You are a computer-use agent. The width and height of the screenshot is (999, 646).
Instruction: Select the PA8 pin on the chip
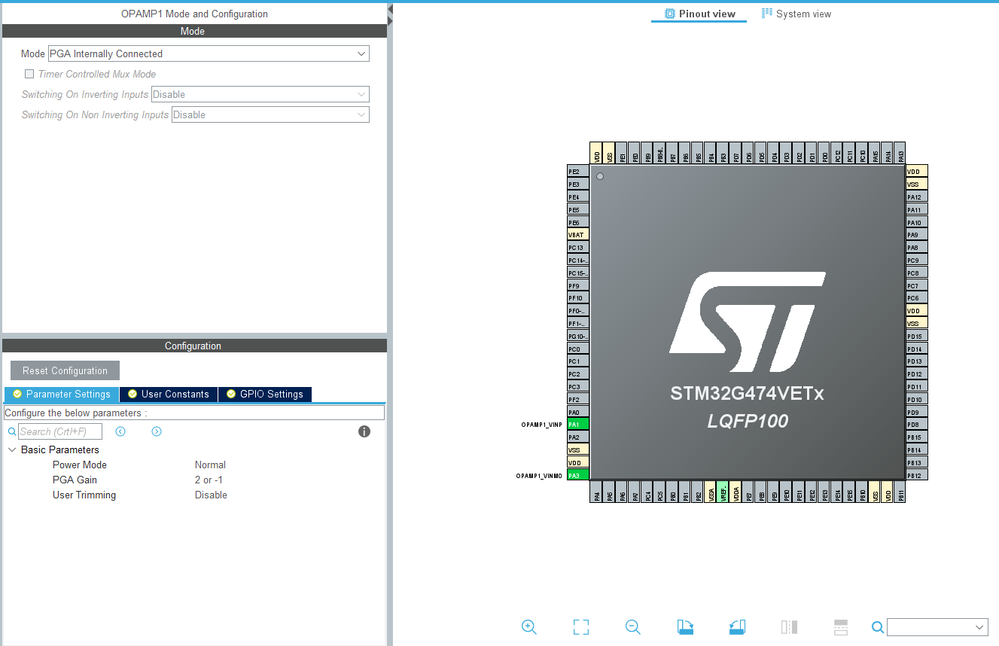917,248
